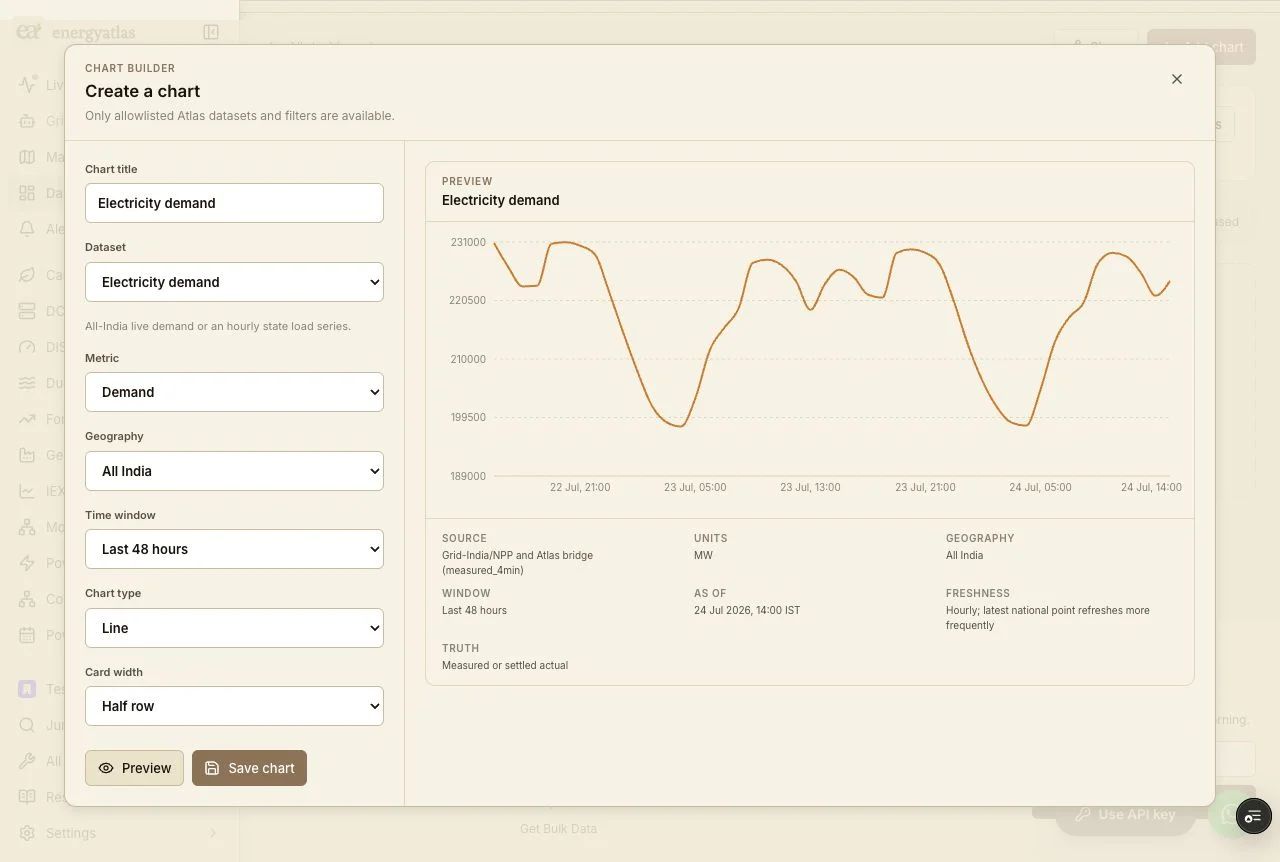Open the wrench icon in background sidebar

(x=27, y=761)
